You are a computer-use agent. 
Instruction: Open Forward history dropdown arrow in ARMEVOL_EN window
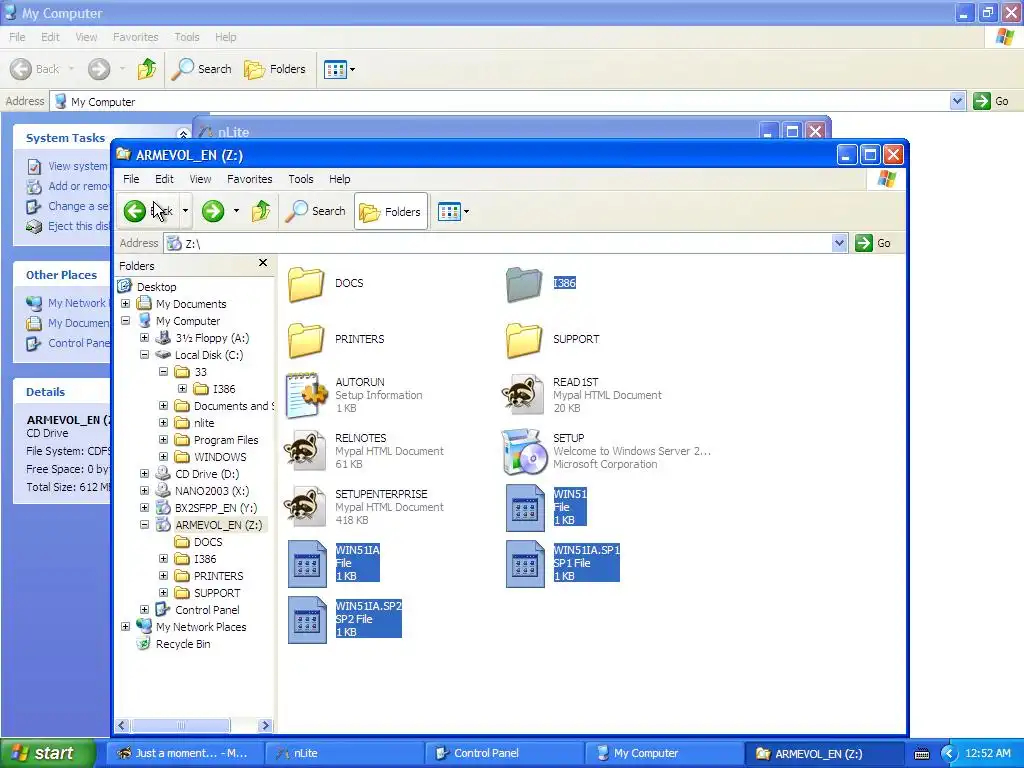236,211
